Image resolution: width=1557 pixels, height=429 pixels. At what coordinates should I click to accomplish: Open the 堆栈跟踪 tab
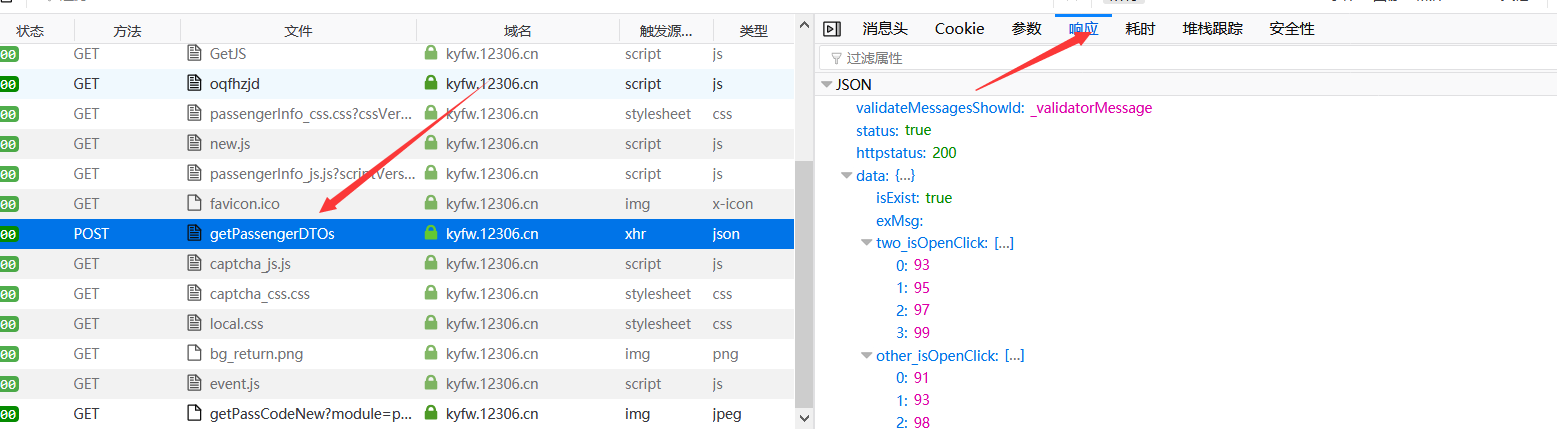(x=1212, y=29)
